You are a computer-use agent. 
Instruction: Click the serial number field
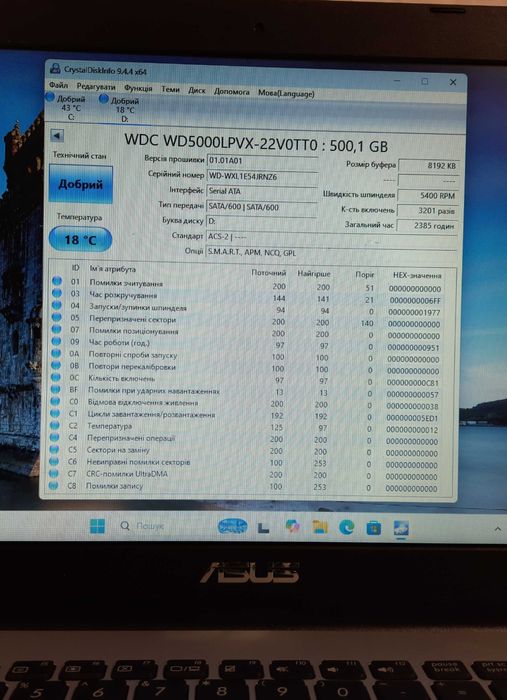(262, 176)
